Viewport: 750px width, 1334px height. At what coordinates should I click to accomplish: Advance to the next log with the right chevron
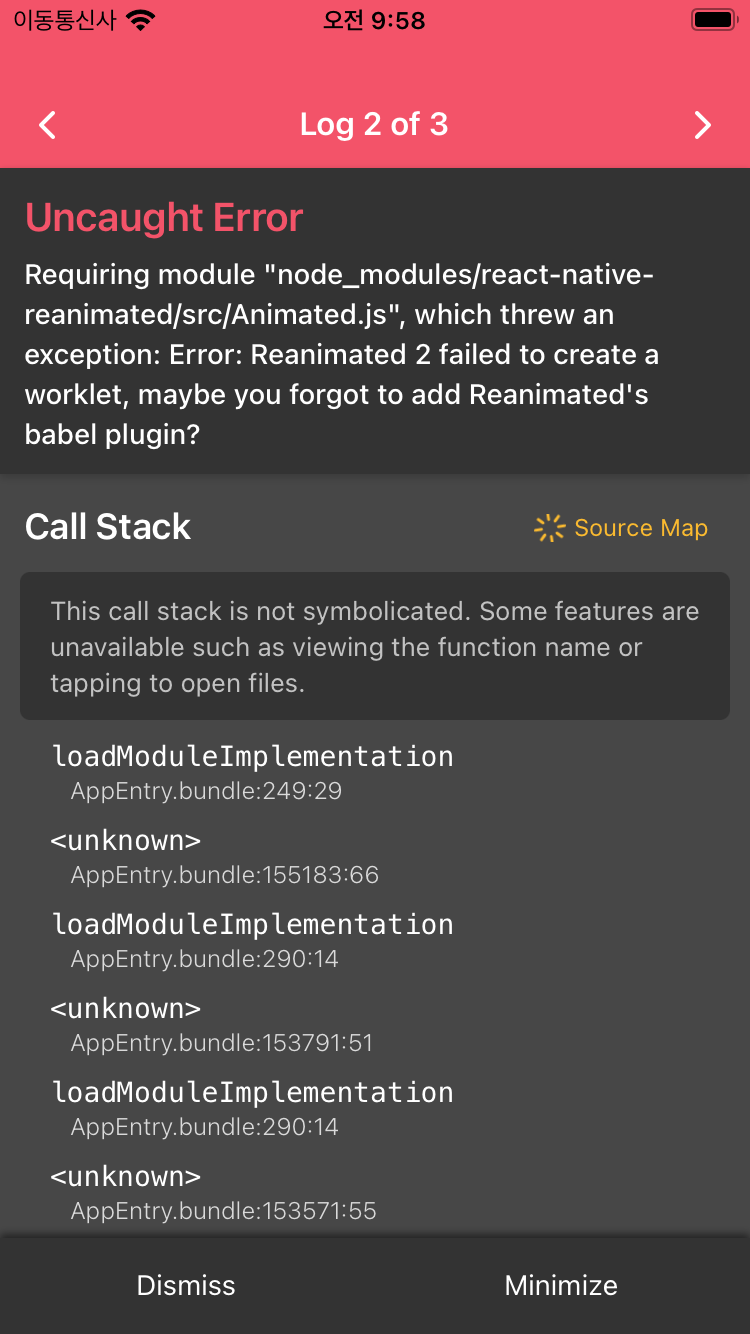[x=703, y=125]
